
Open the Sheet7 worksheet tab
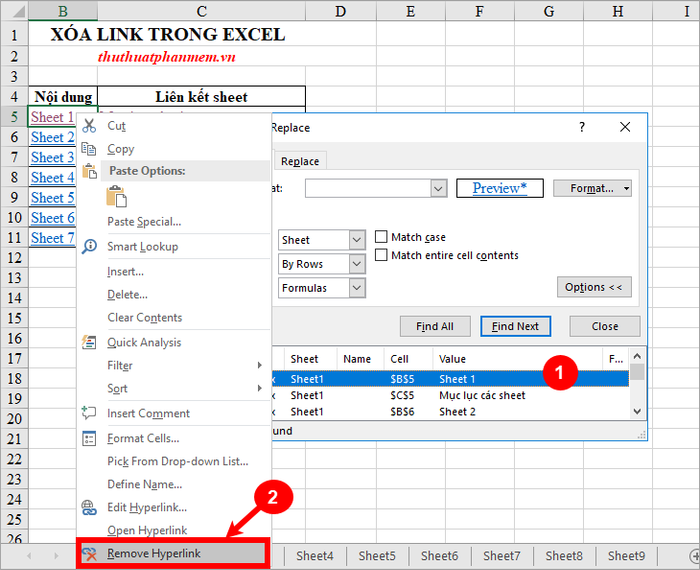(502, 556)
